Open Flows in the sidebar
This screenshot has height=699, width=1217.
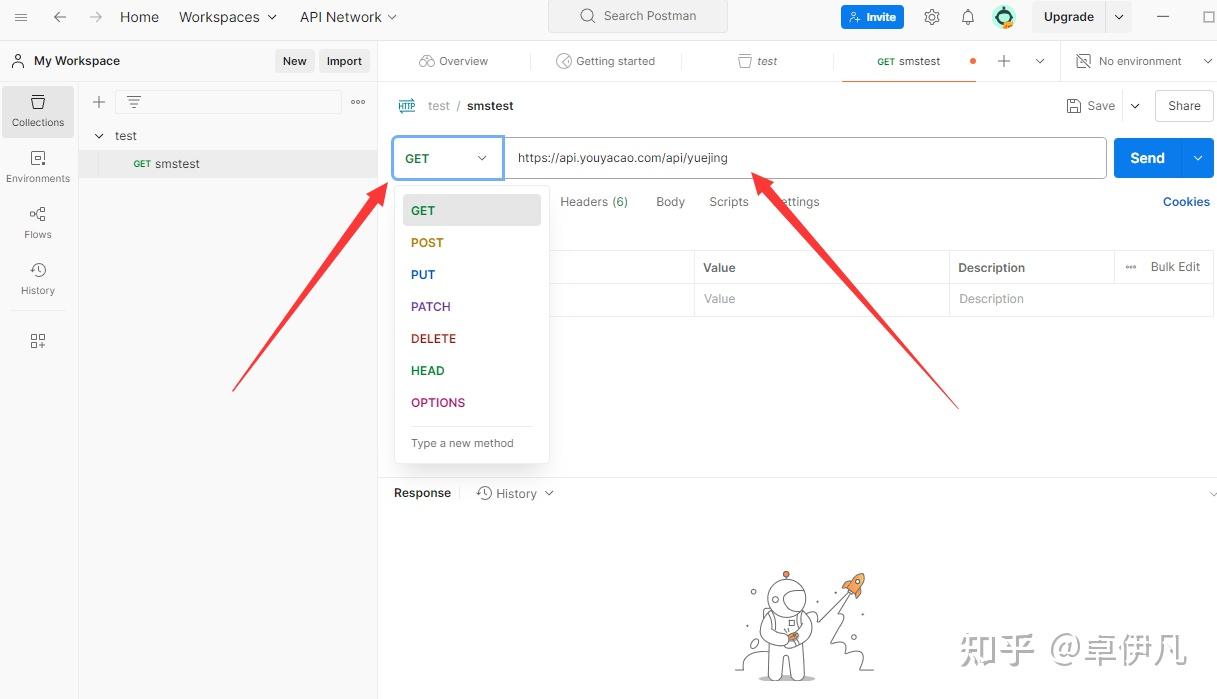38,223
